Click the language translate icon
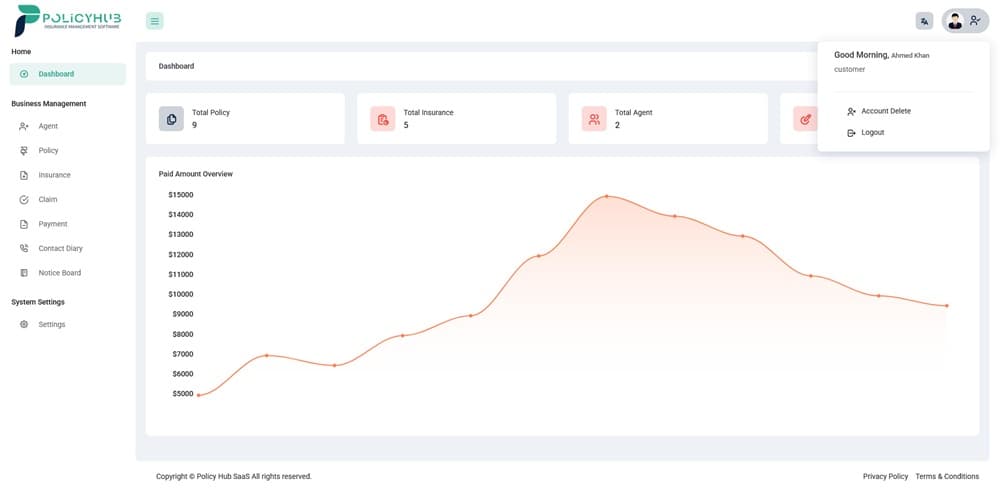 tap(924, 21)
